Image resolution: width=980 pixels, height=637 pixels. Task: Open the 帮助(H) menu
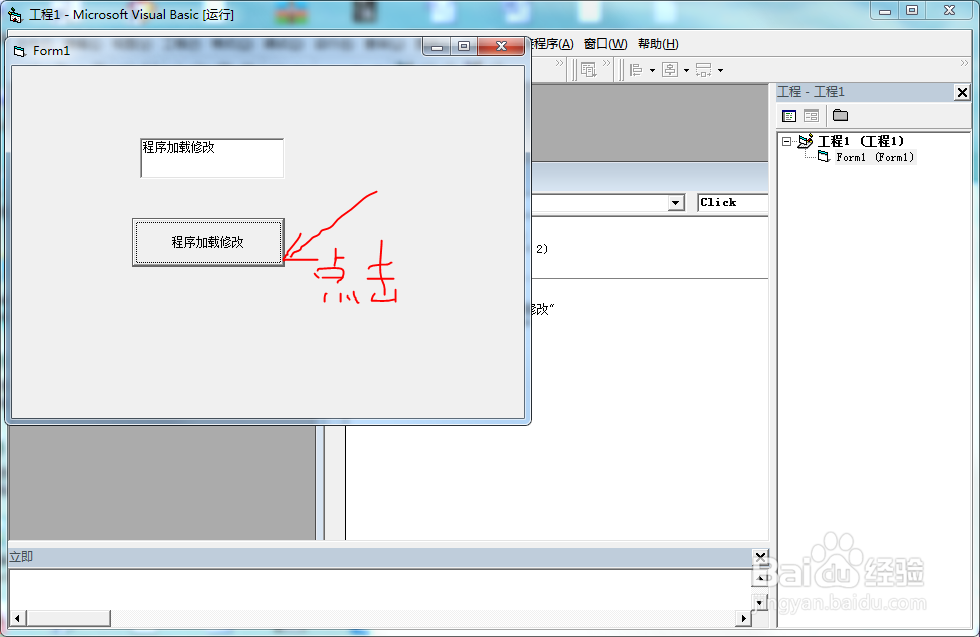[x=658, y=44]
